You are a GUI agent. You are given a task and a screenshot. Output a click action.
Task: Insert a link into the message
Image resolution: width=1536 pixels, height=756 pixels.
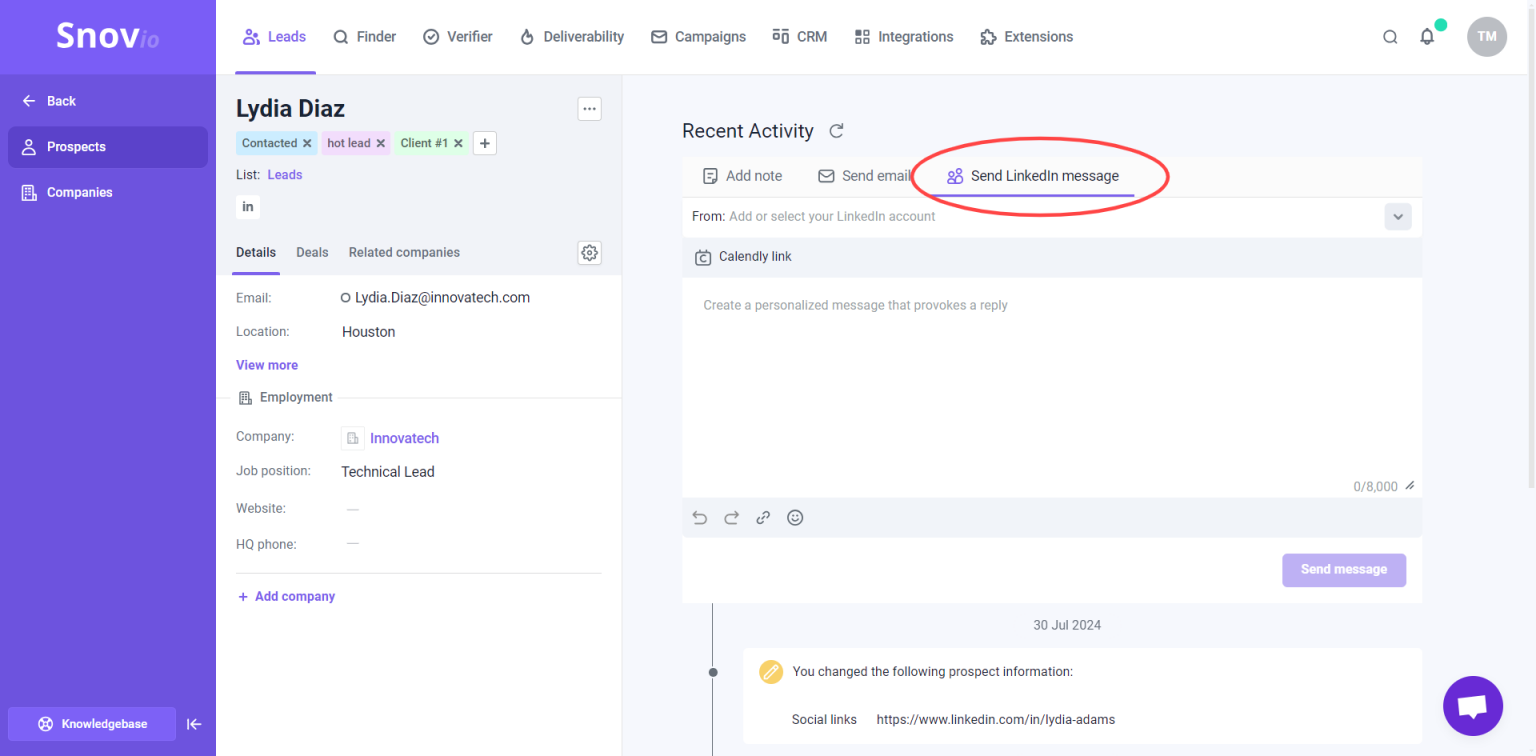pyautogui.click(x=763, y=518)
